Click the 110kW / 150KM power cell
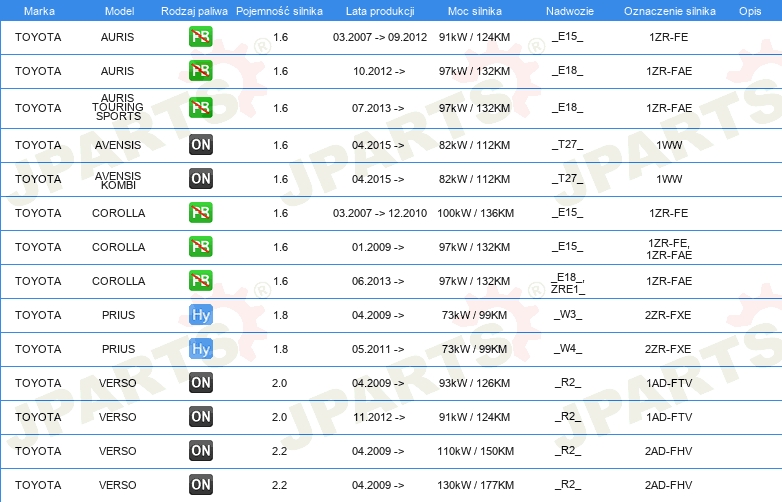Viewport: 782px width, 502px height. point(475,451)
